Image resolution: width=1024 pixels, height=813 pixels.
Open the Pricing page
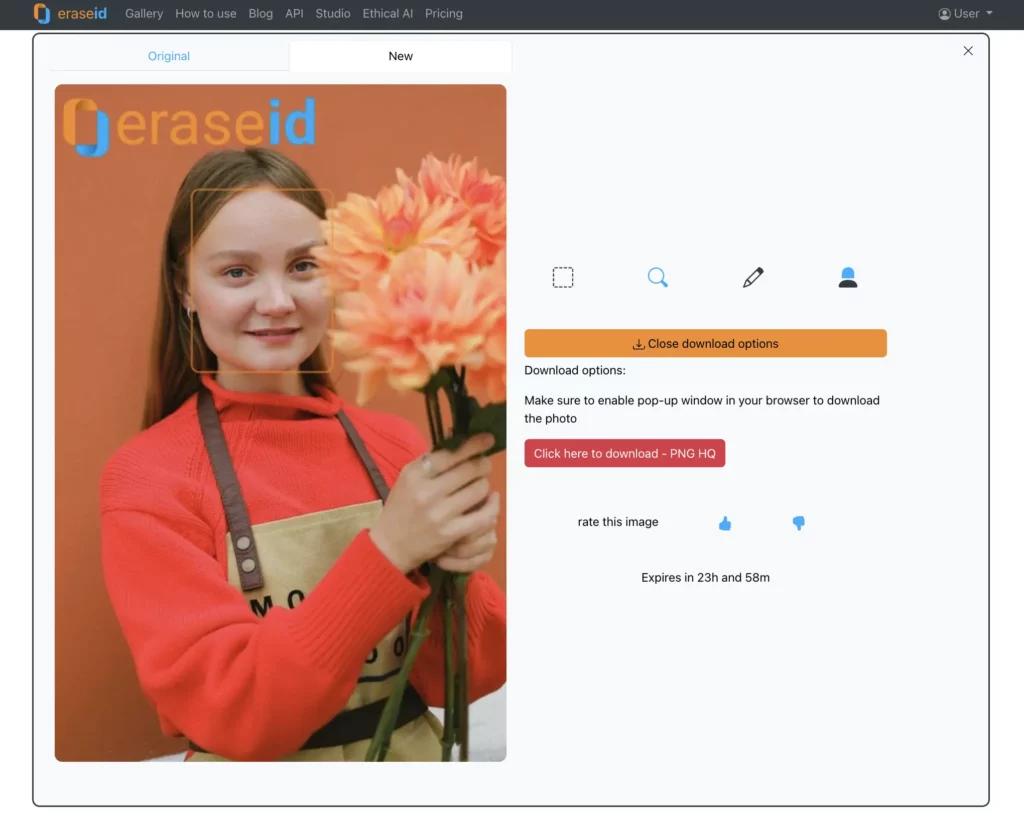pyautogui.click(x=444, y=14)
